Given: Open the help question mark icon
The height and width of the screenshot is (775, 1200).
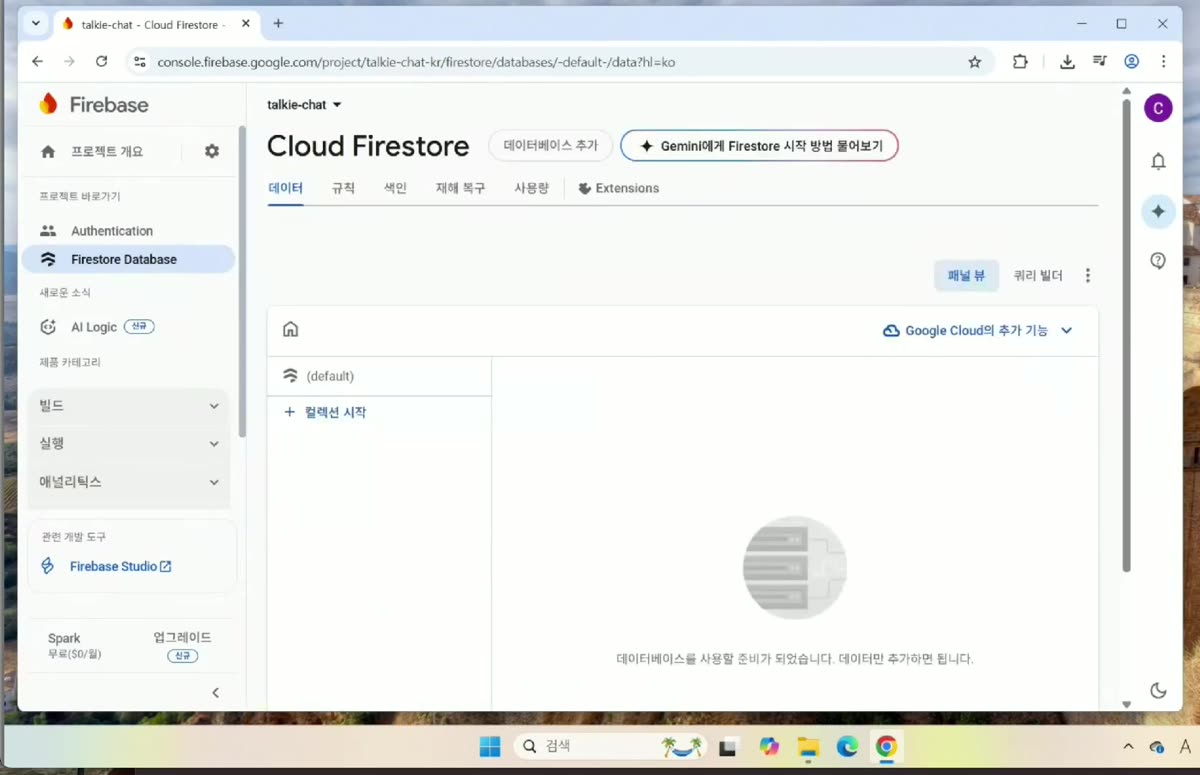Looking at the screenshot, I should coord(1158,261).
